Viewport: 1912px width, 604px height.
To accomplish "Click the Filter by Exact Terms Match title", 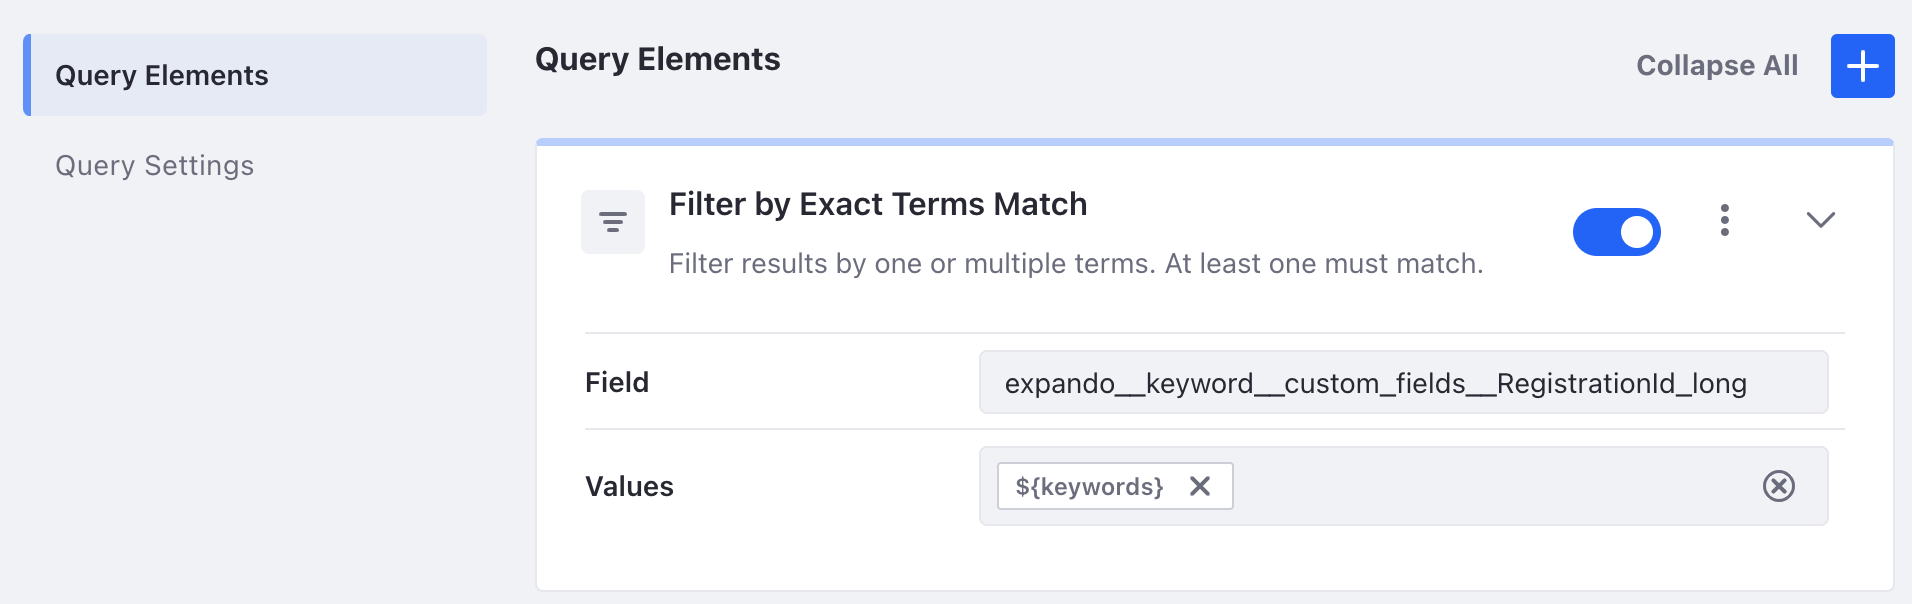I will coord(878,204).
